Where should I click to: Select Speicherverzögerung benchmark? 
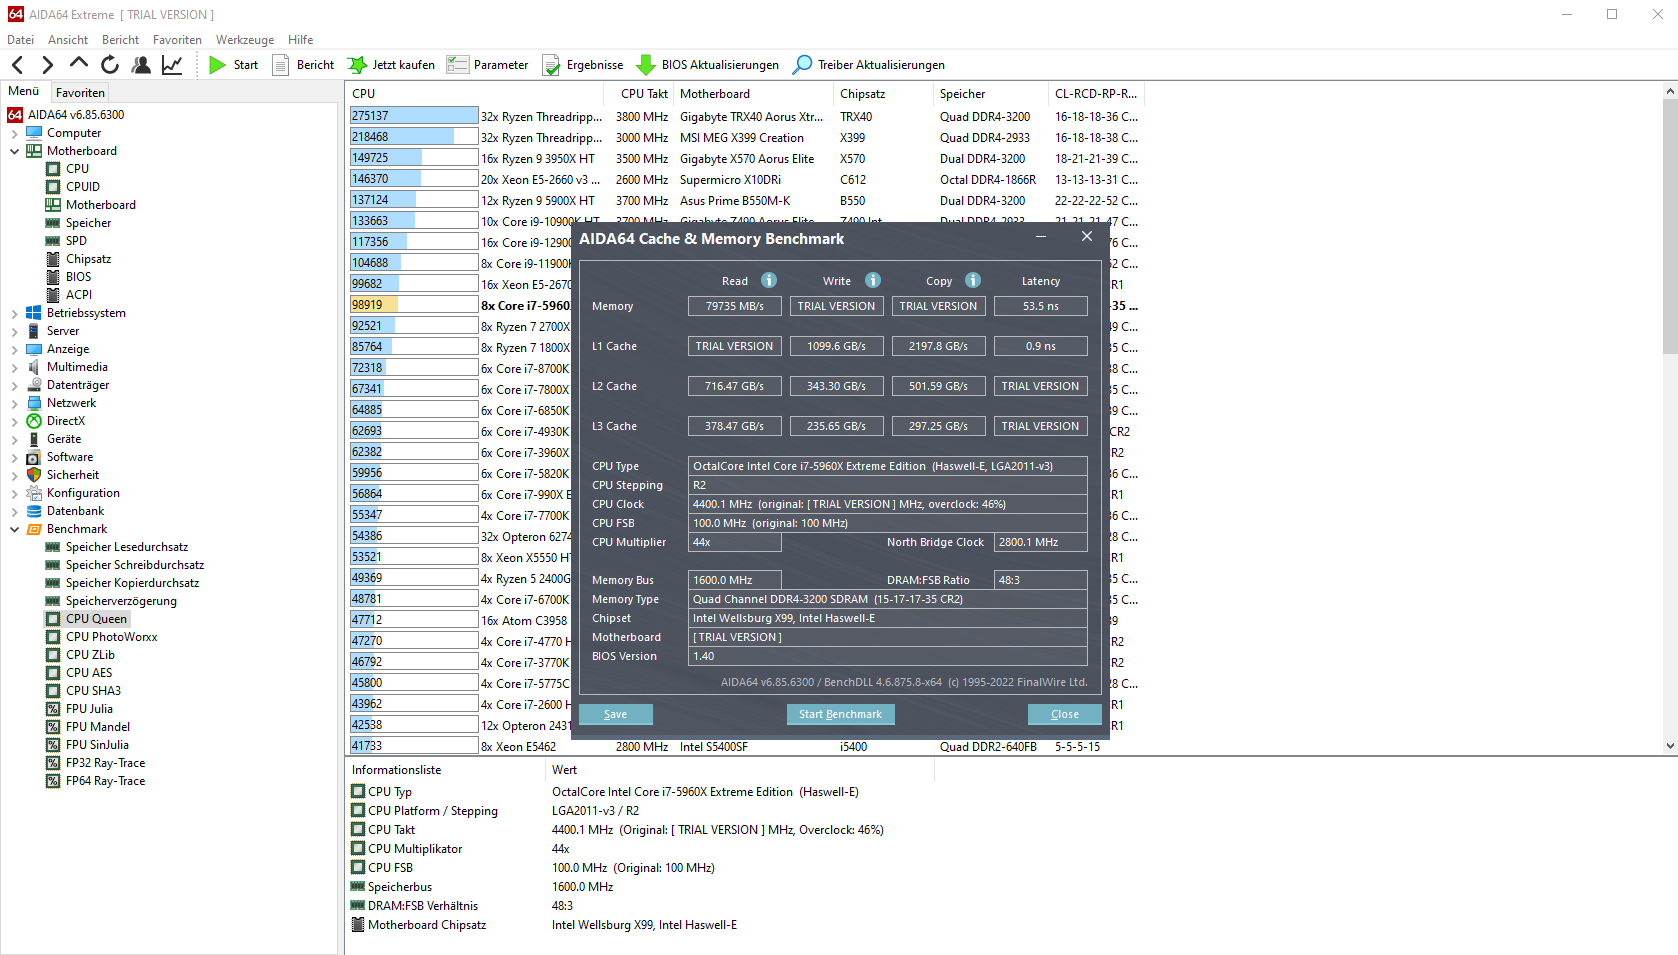[x=121, y=601]
